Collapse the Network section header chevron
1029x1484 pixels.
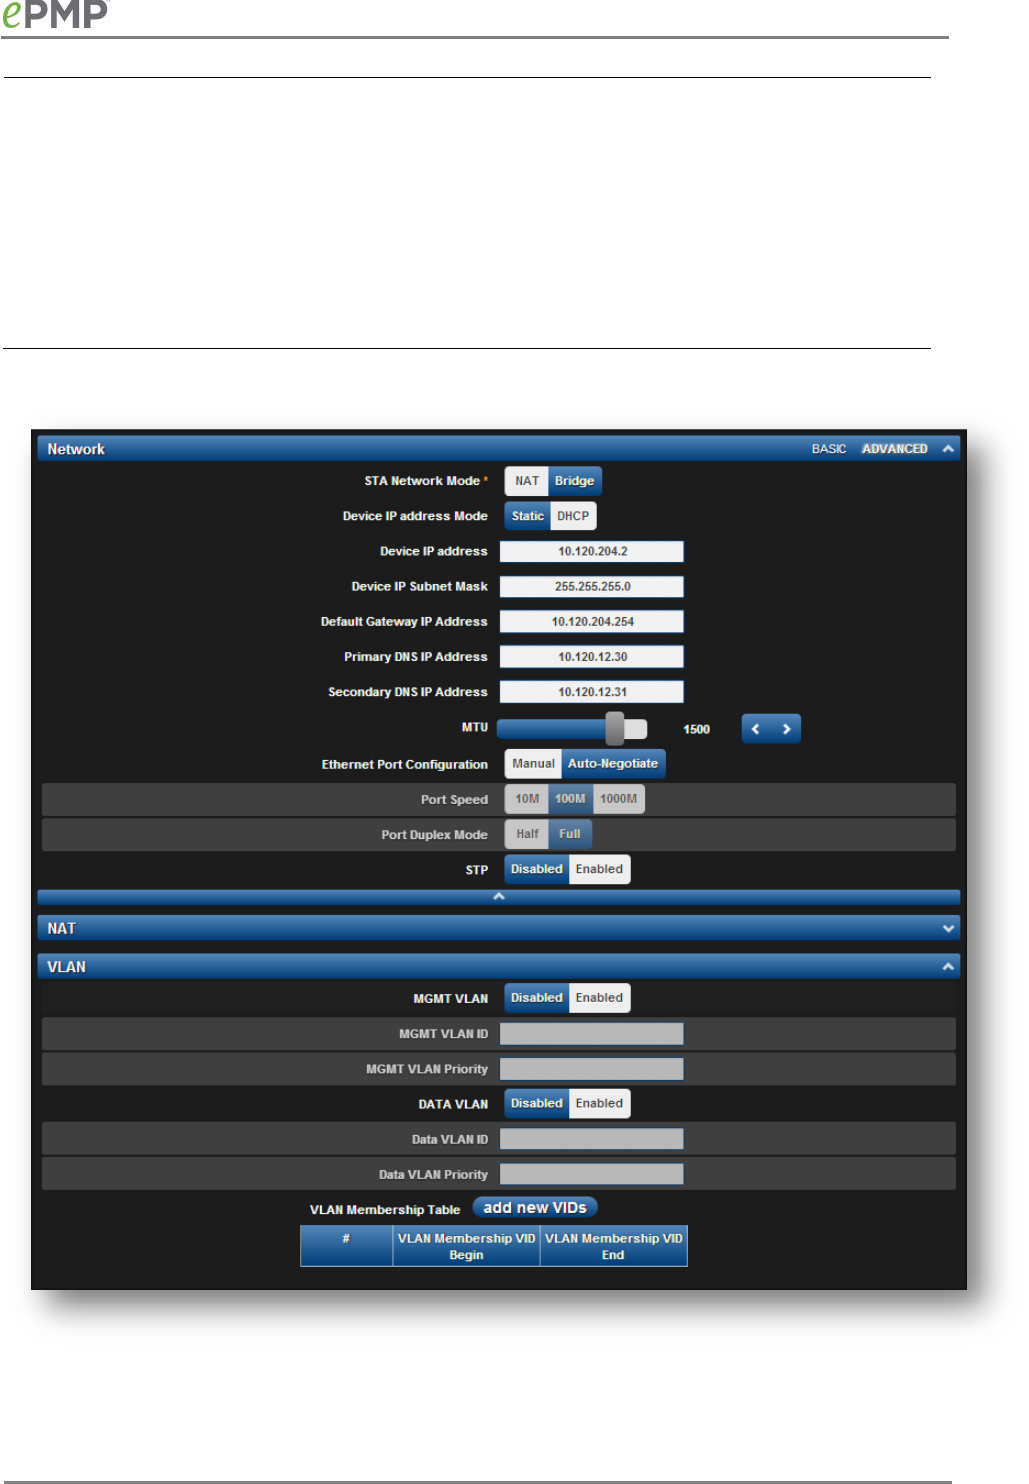tap(947, 449)
